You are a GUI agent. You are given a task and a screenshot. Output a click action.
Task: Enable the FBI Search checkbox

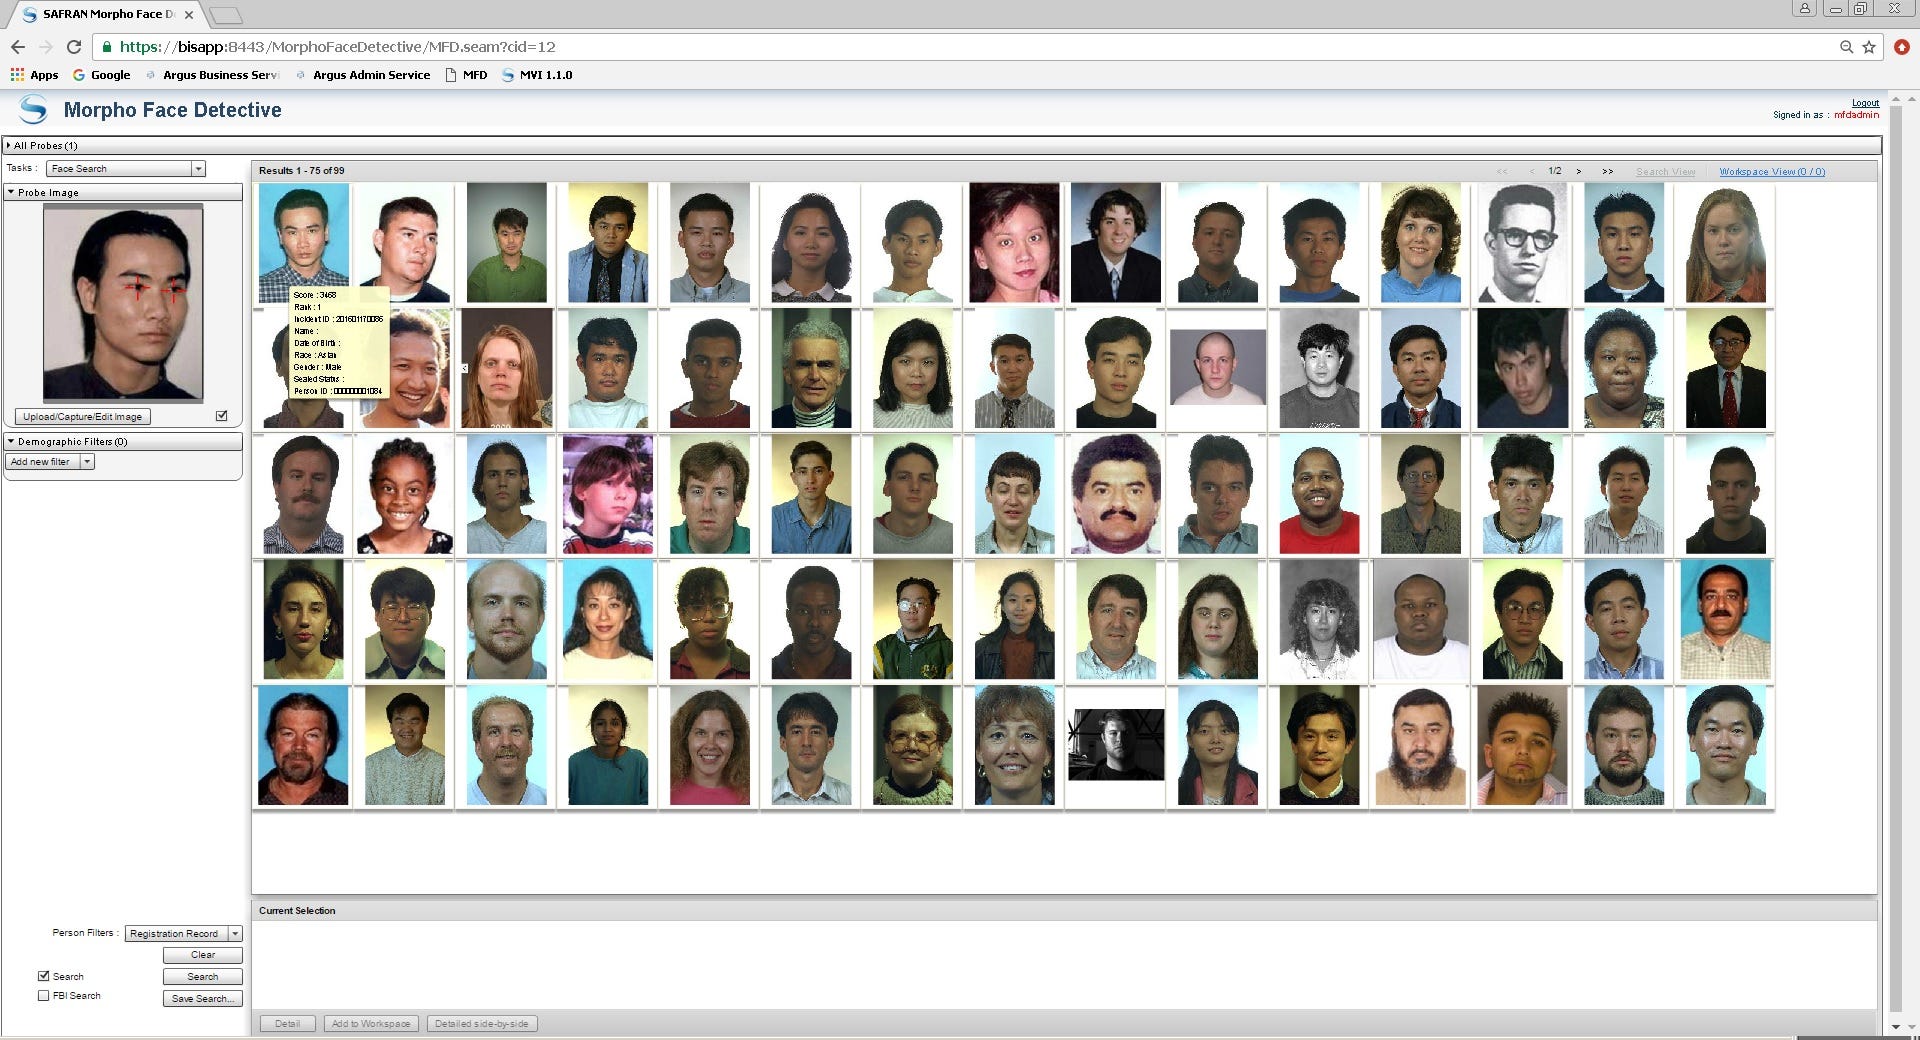(x=44, y=996)
